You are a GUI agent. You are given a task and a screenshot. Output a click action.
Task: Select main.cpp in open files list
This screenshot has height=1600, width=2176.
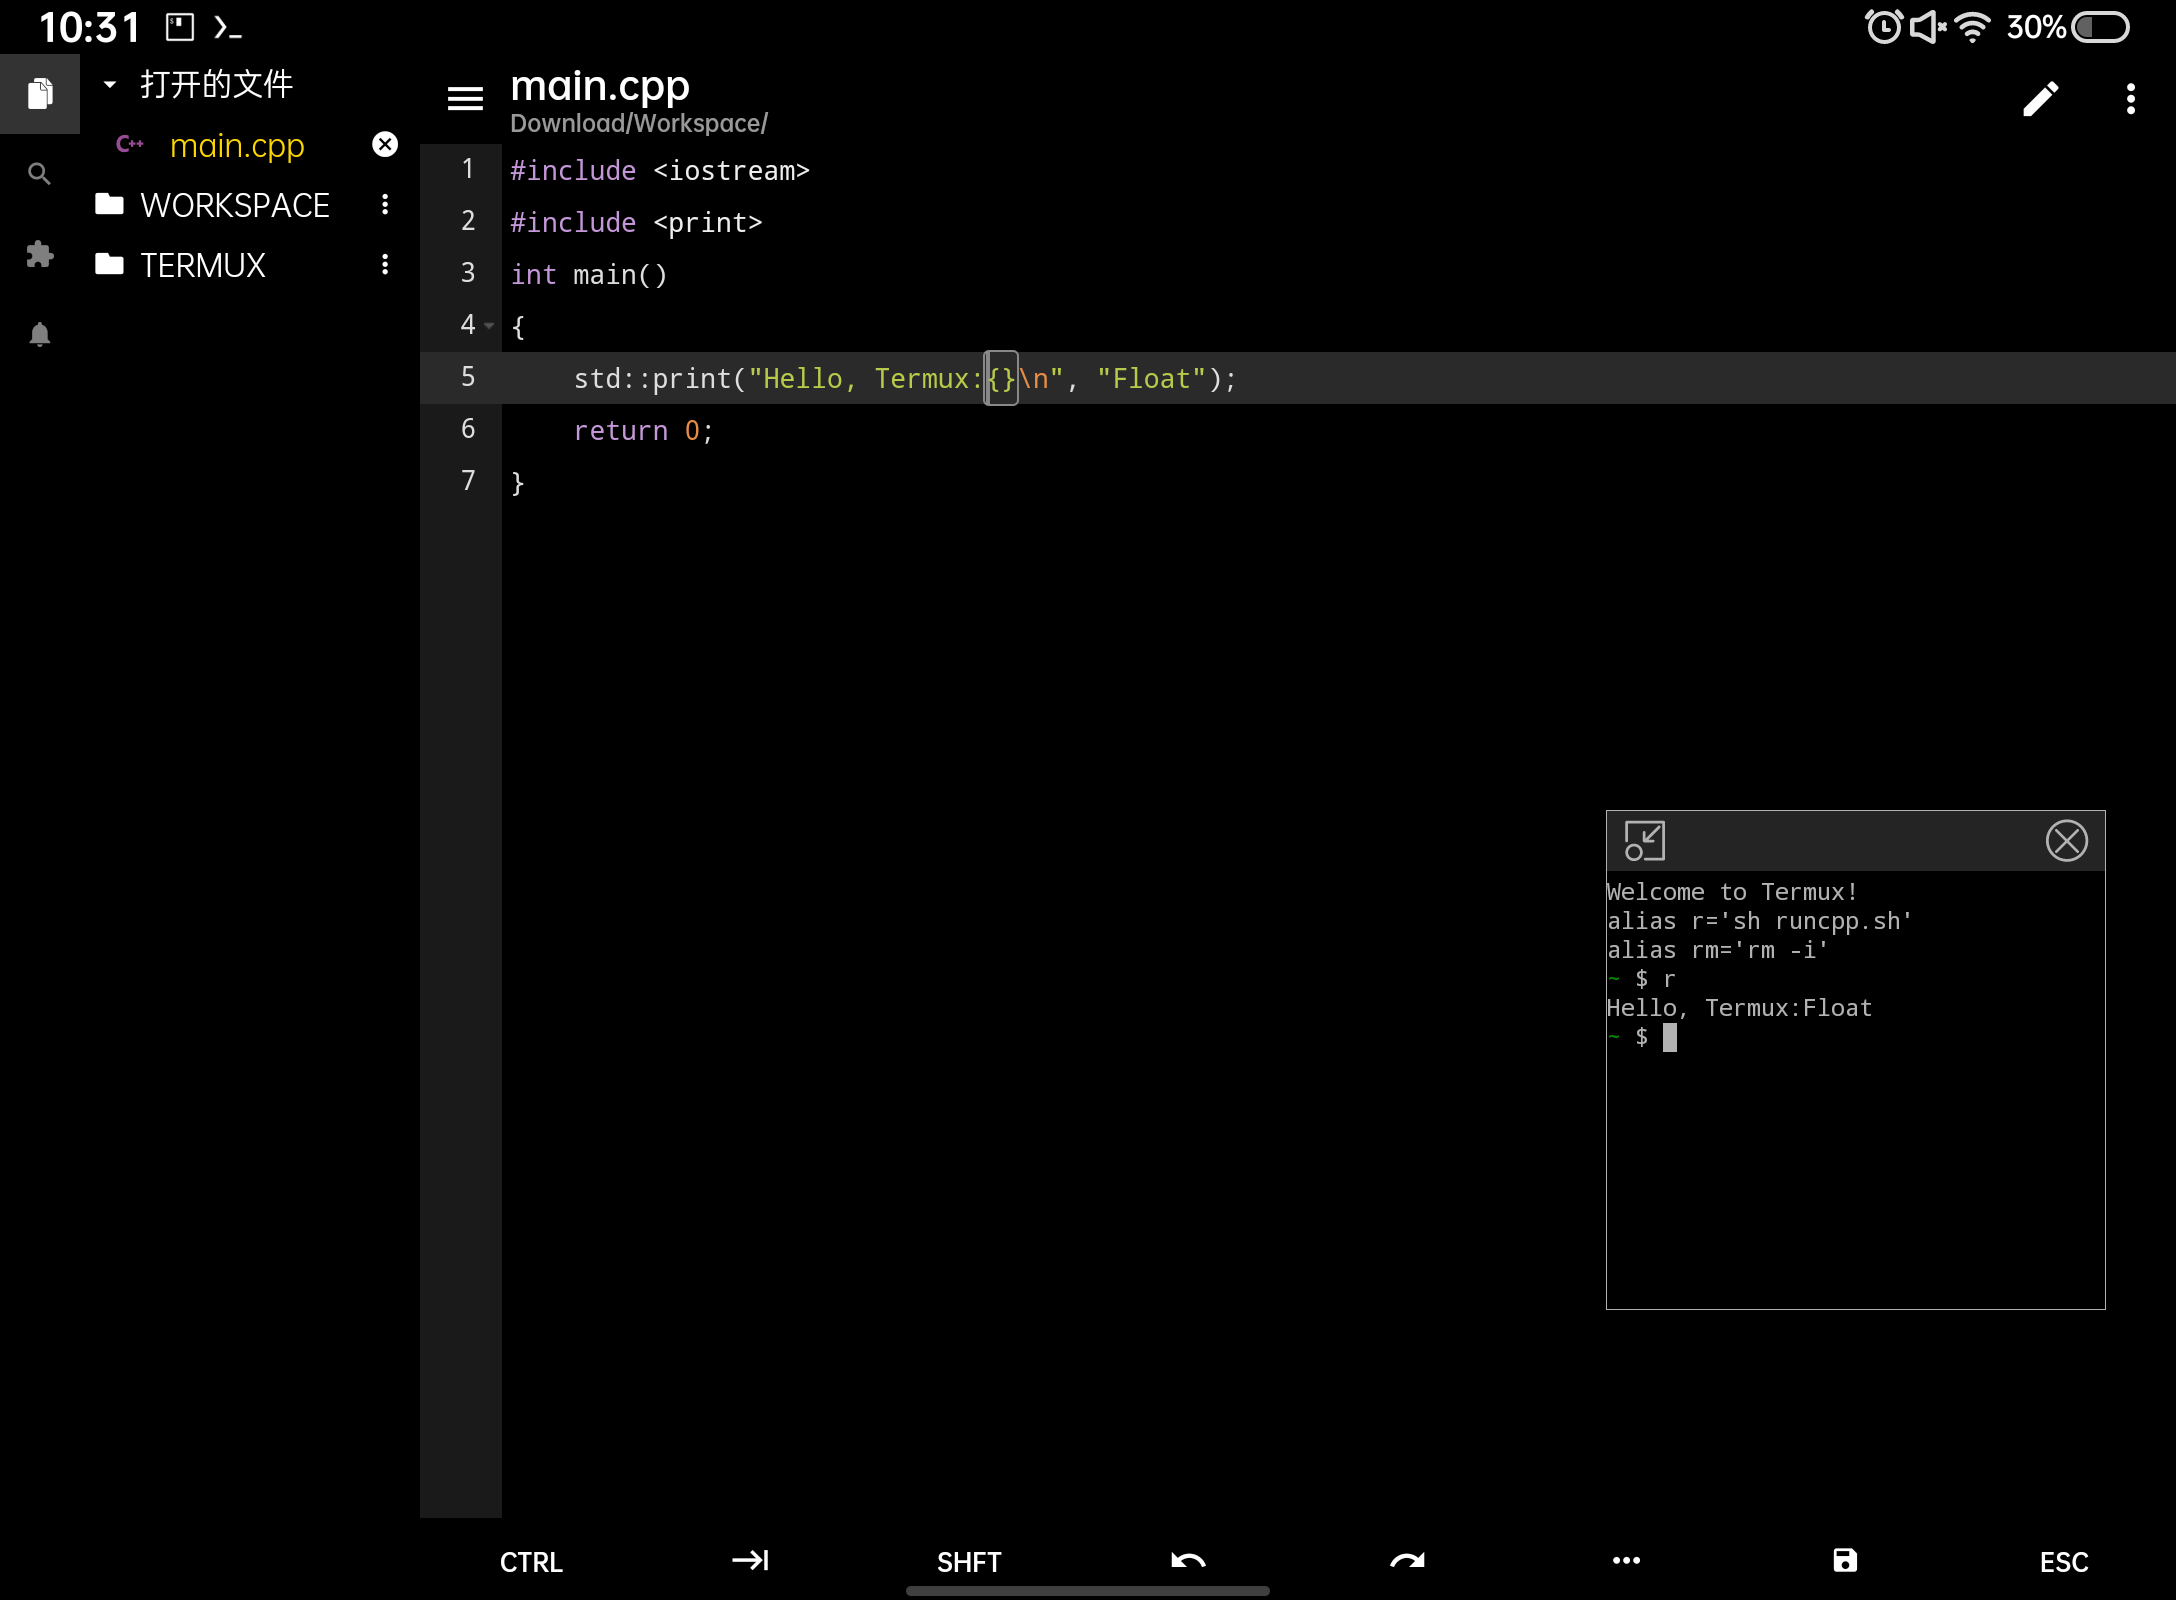pos(237,146)
